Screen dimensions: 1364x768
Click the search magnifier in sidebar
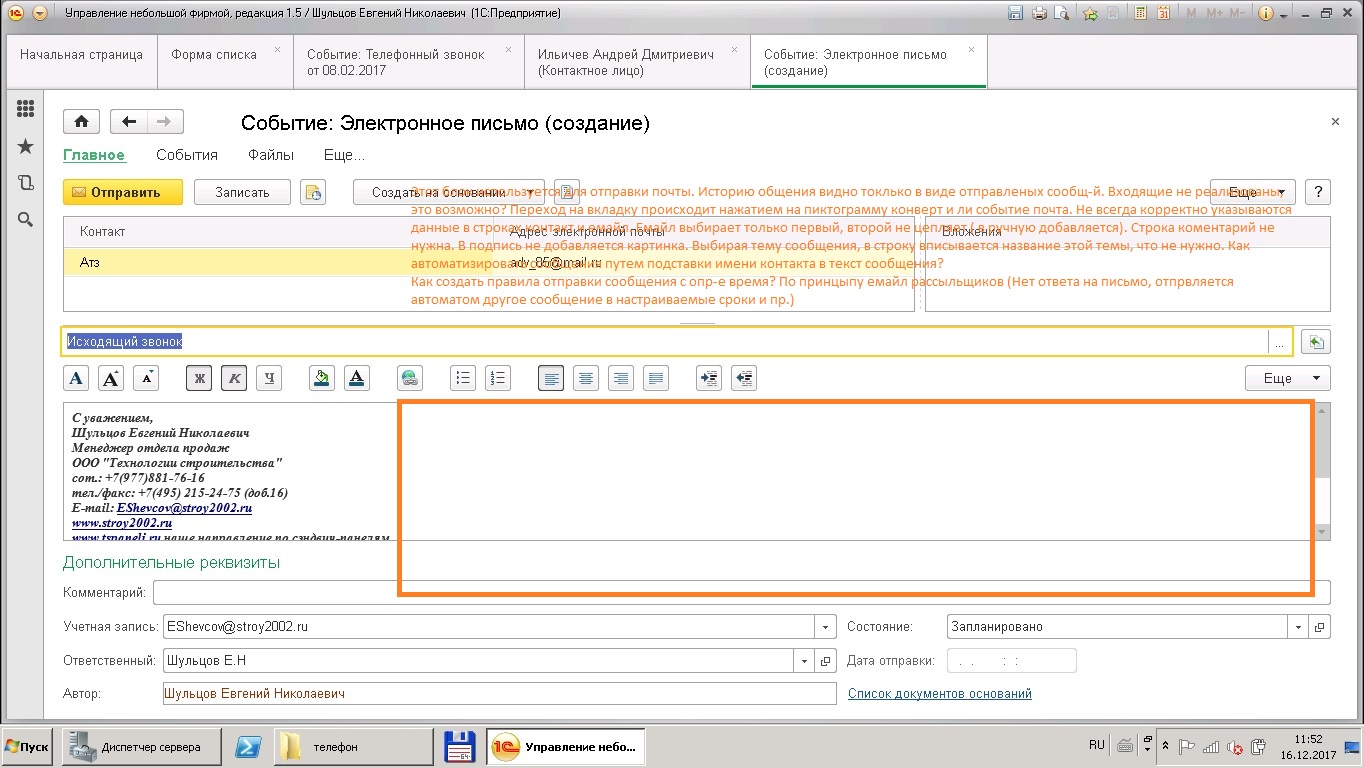coord(25,220)
